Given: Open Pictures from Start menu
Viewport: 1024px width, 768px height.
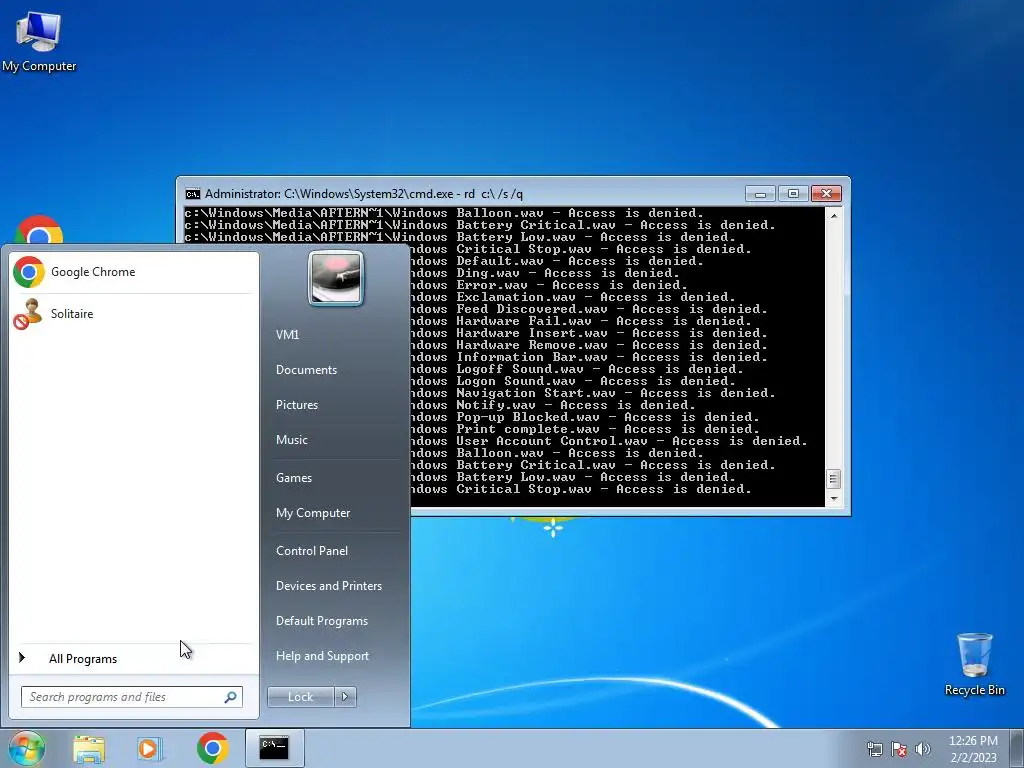Looking at the screenshot, I should [x=296, y=405].
